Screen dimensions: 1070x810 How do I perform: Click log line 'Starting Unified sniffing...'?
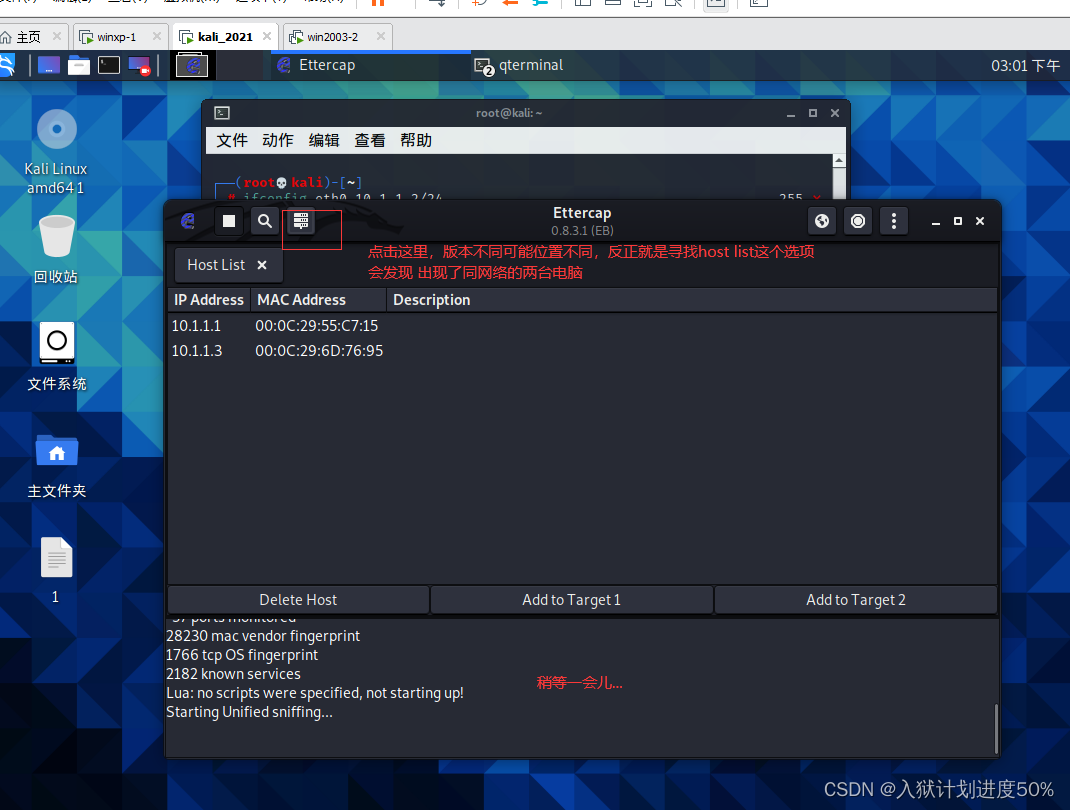point(250,712)
